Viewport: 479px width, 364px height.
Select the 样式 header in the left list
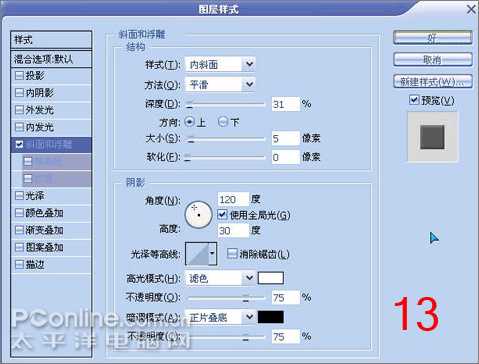pos(51,40)
